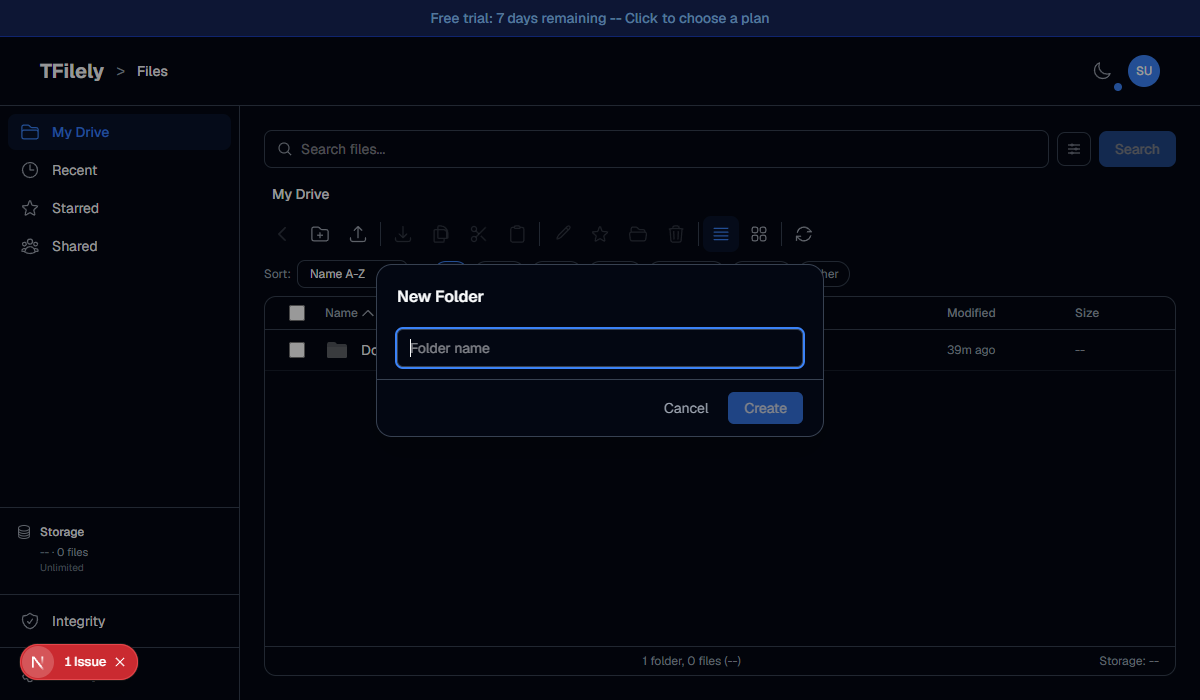Open Shared in sidebar
The width and height of the screenshot is (1200, 700).
[x=119, y=246]
